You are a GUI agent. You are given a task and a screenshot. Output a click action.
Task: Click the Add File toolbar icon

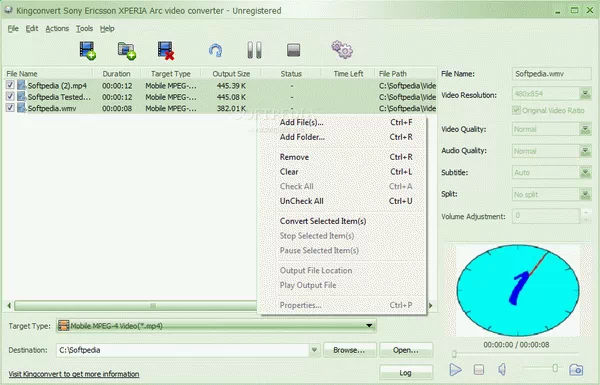tap(88, 51)
